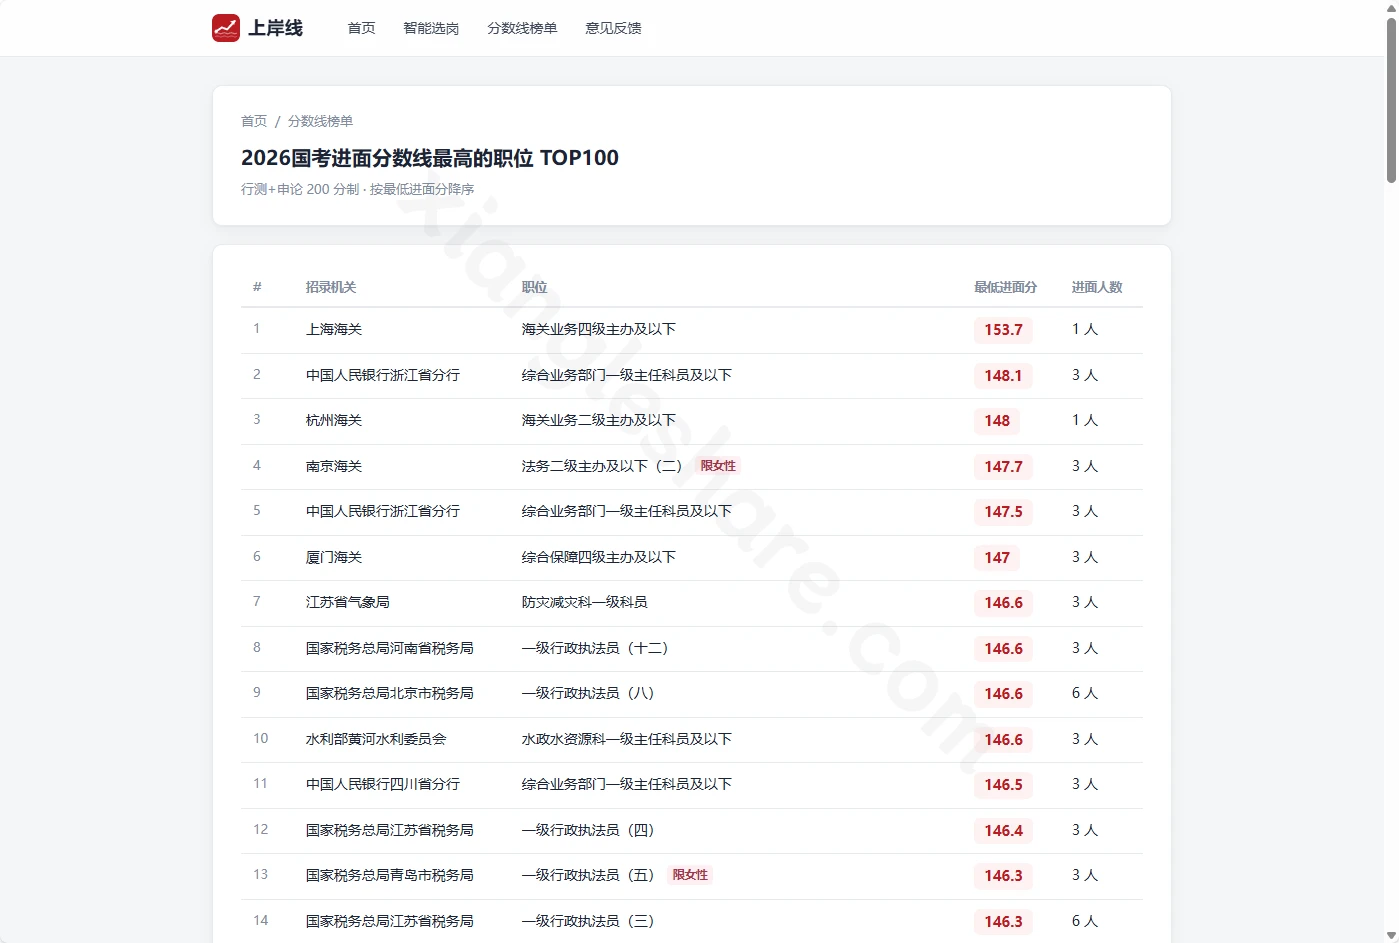
Task: Click the 2026国考进面分数线 page heading
Action: tap(430, 158)
